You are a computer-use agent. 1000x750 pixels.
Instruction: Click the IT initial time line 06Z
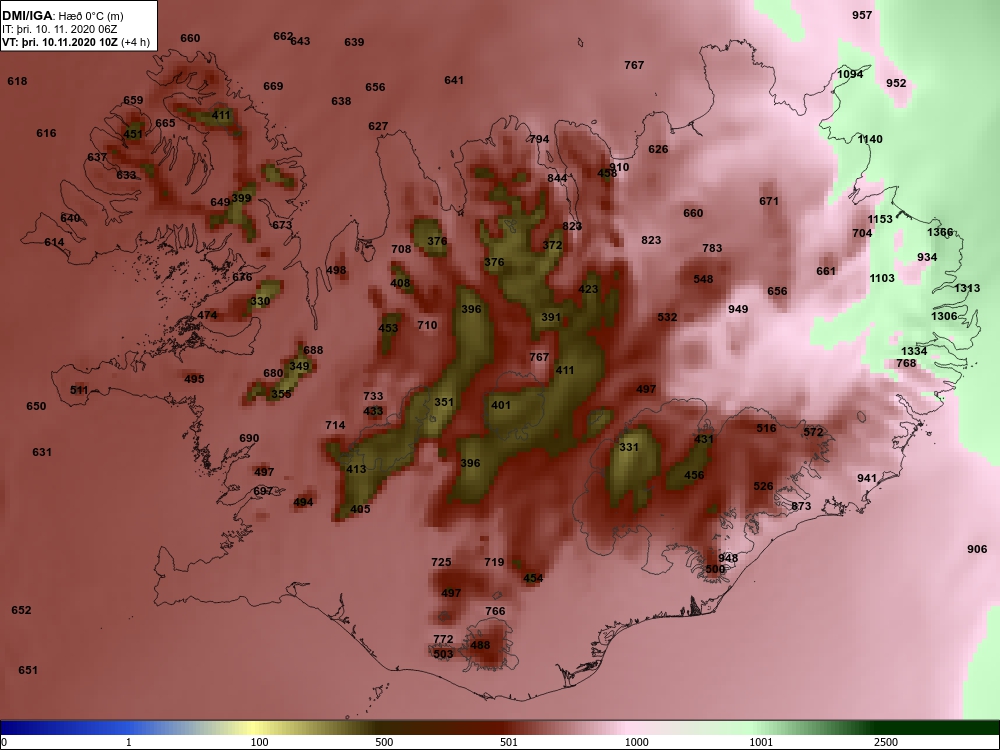coord(60,29)
